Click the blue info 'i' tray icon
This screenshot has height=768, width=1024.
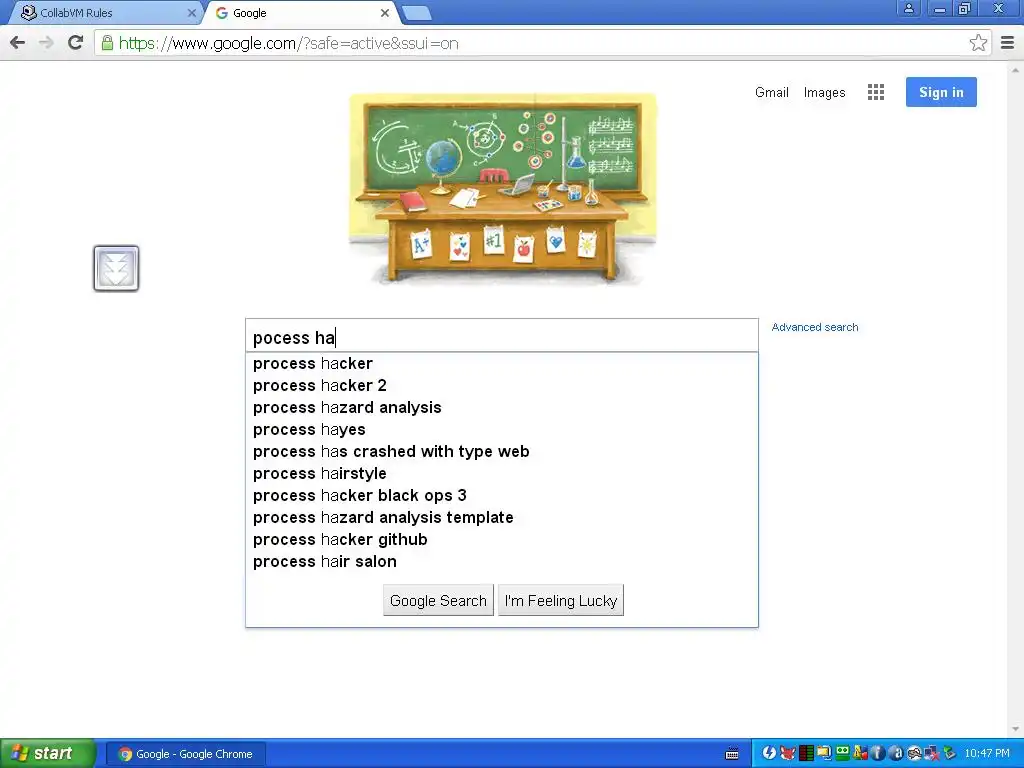tap(878, 753)
